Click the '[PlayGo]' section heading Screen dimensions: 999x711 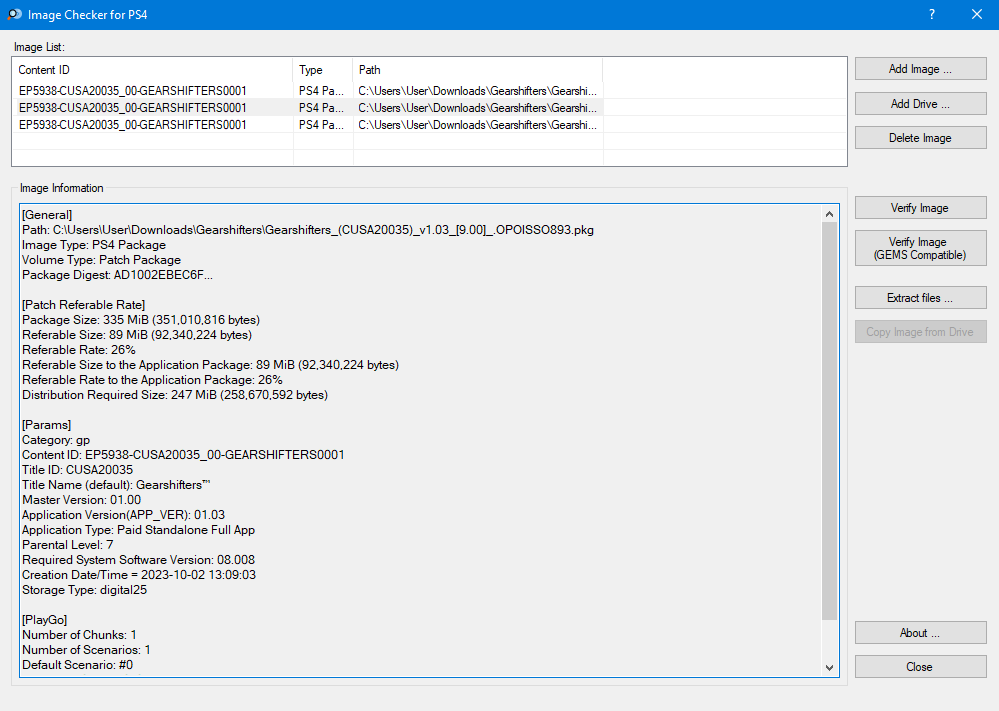pyautogui.click(x=45, y=620)
